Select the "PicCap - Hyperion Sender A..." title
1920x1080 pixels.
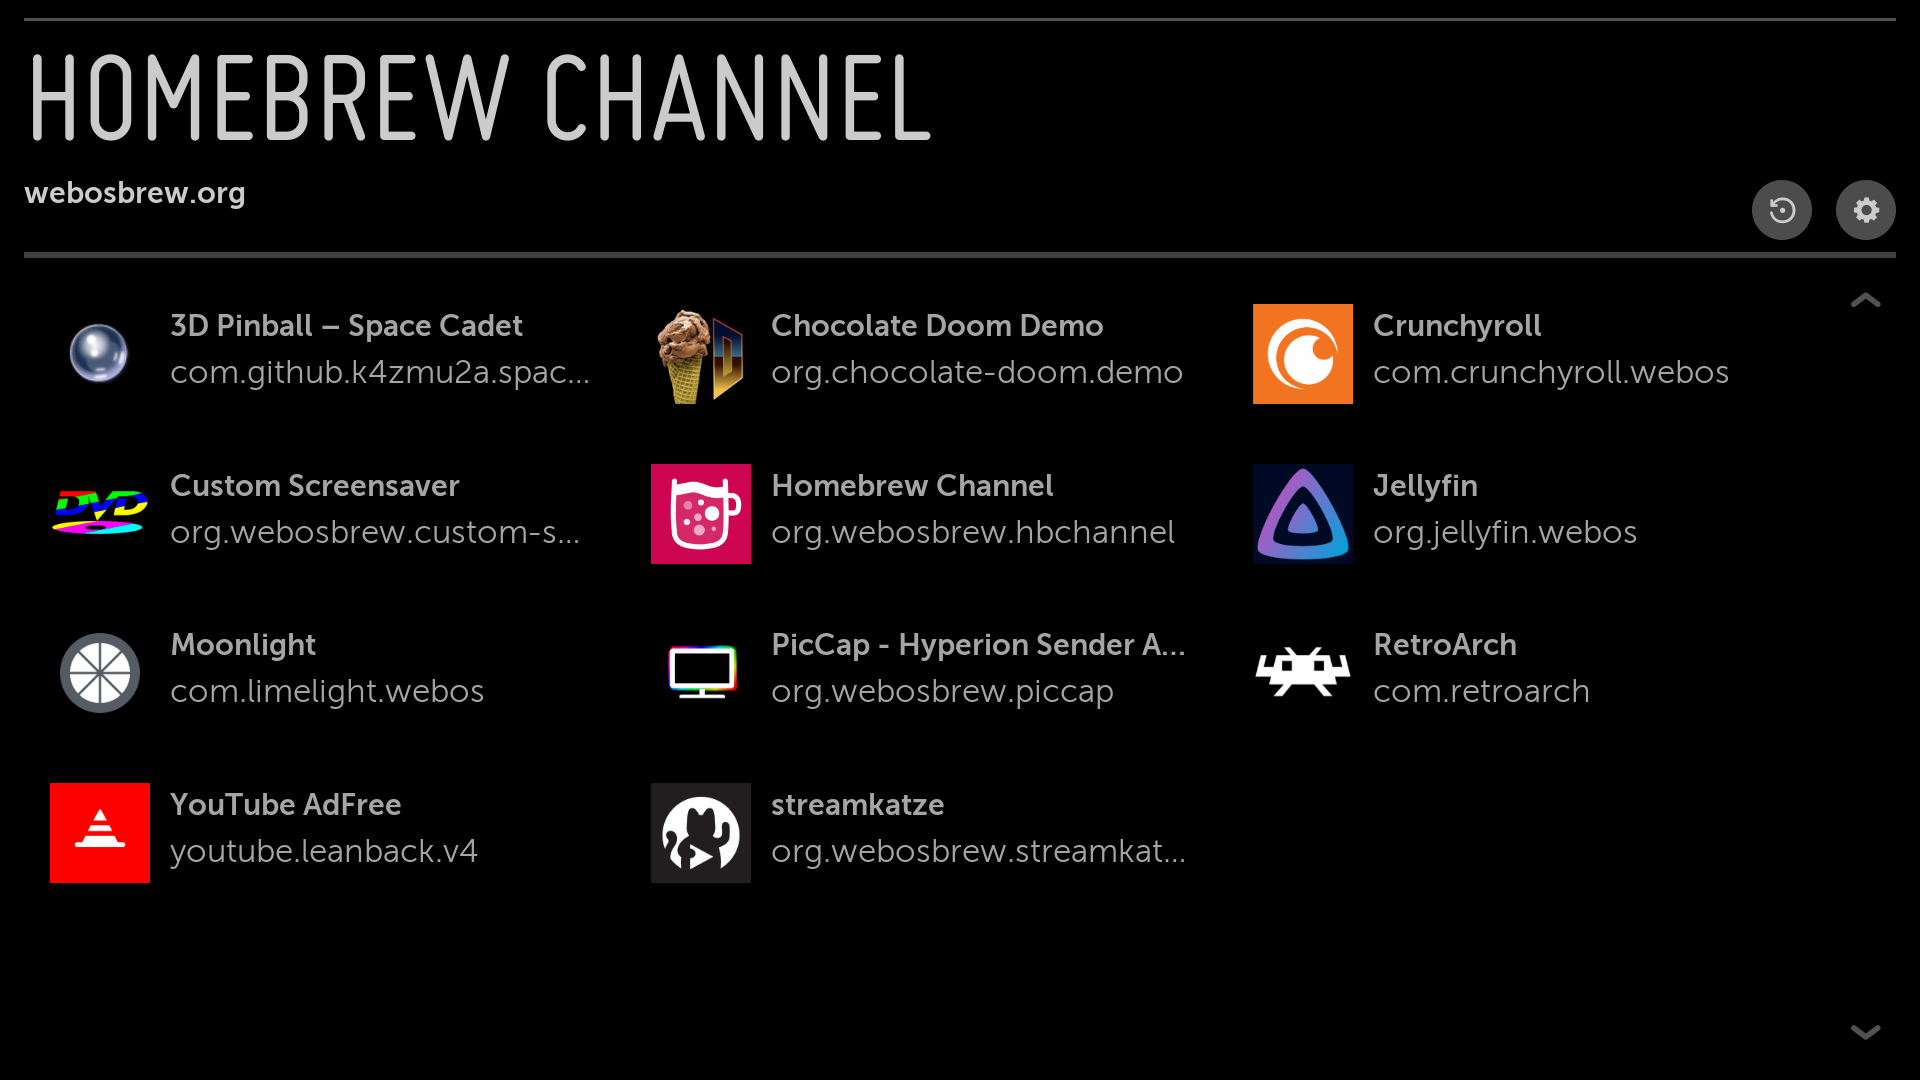tap(978, 645)
